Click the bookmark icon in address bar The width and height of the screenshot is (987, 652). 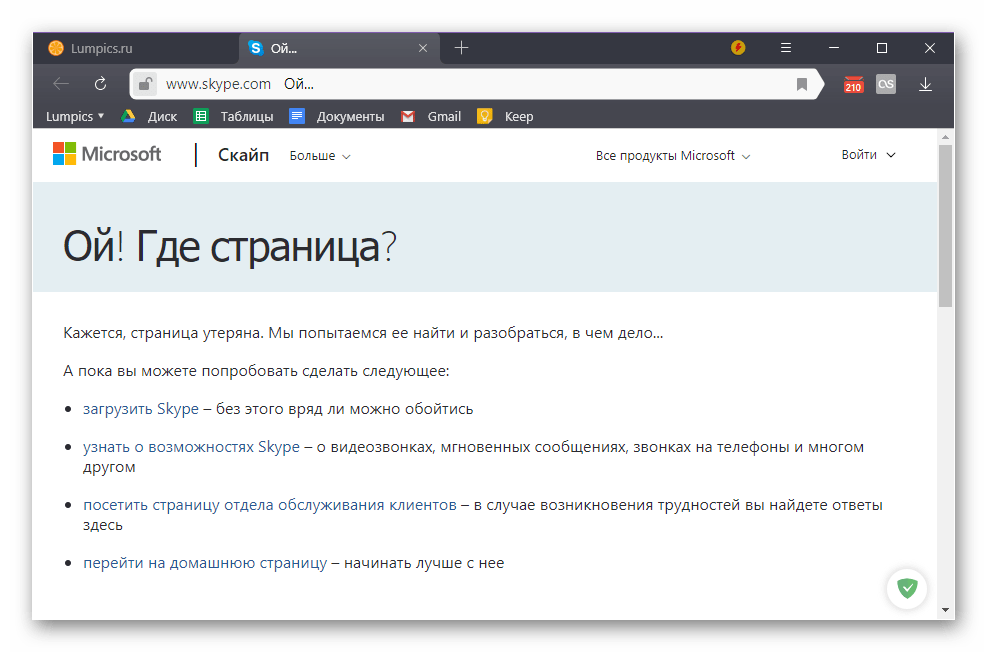coord(801,85)
